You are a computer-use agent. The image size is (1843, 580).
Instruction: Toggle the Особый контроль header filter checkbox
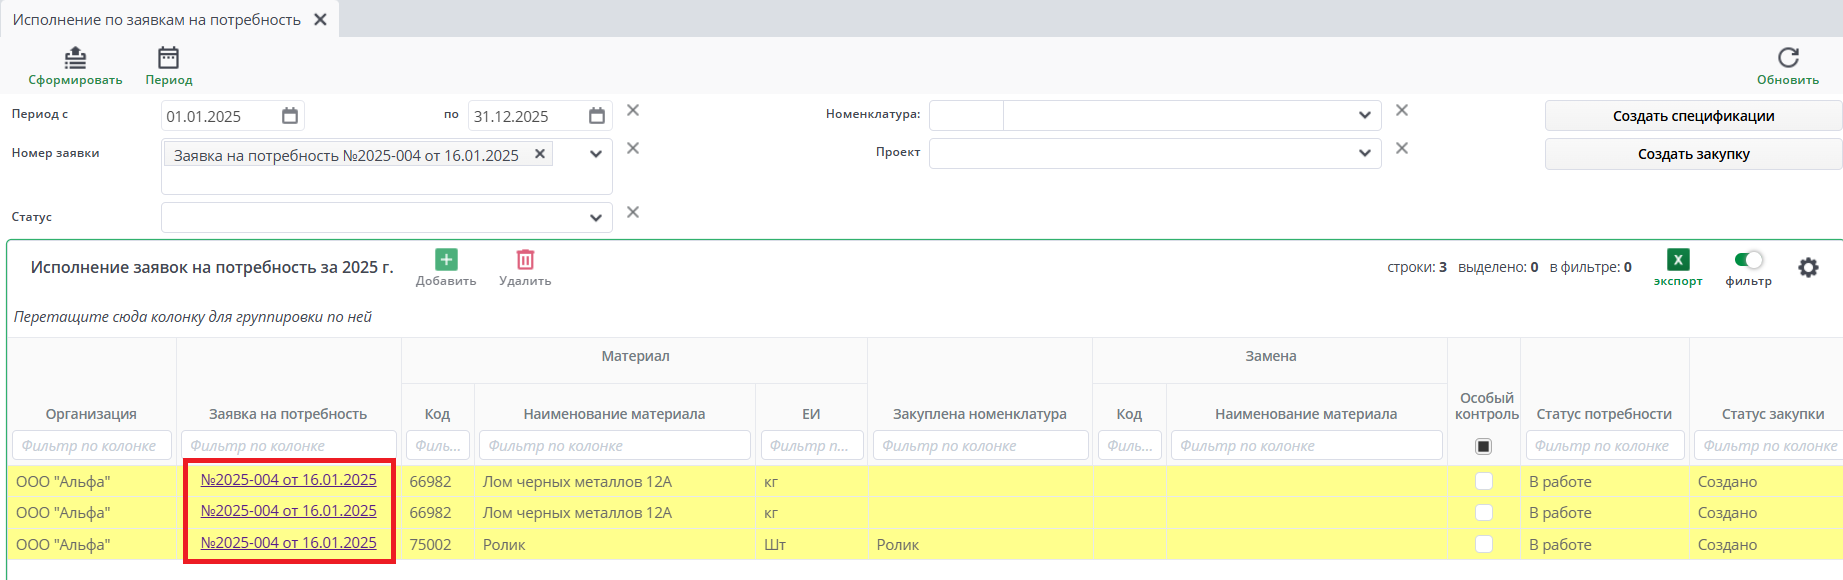[1484, 446]
